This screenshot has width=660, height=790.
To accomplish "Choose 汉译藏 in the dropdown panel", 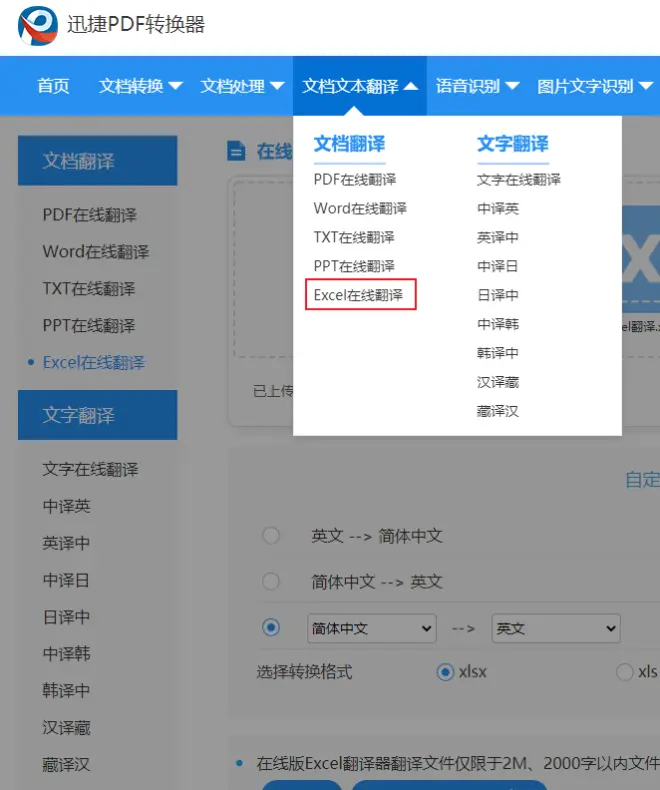I will (x=498, y=382).
